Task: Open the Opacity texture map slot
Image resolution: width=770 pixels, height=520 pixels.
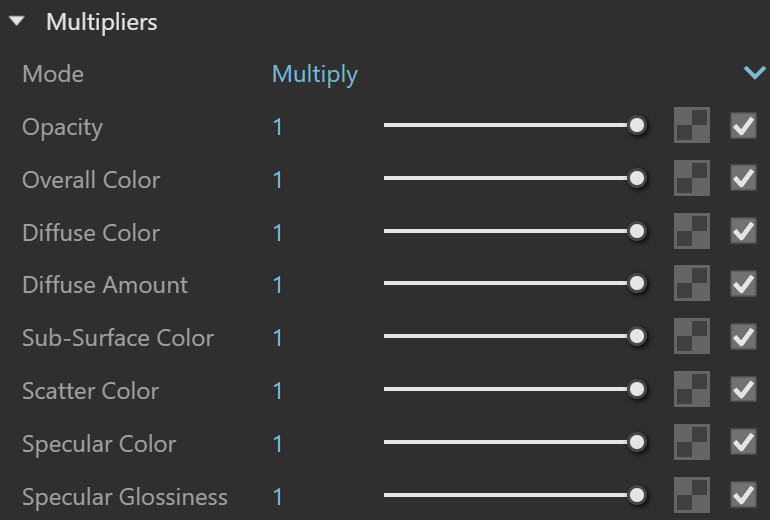Action: pyautogui.click(x=691, y=125)
